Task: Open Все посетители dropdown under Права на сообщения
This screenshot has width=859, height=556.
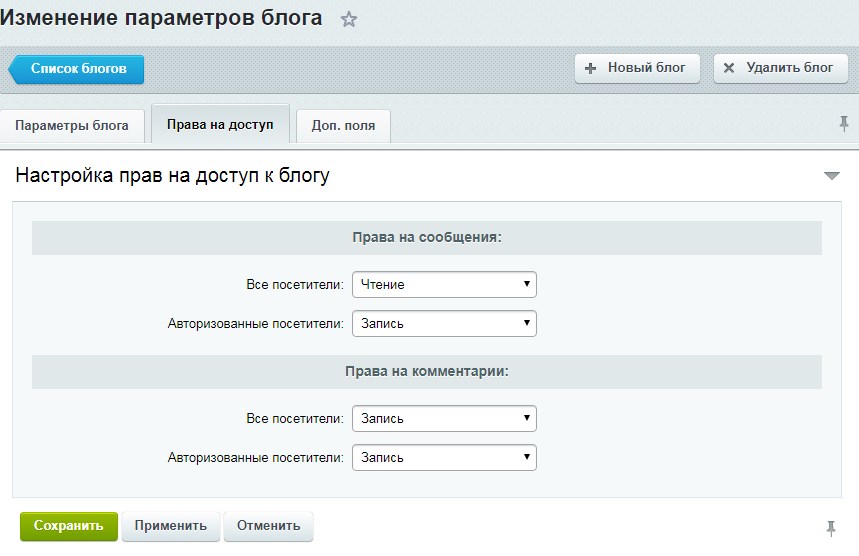Action: pos(444,284)
